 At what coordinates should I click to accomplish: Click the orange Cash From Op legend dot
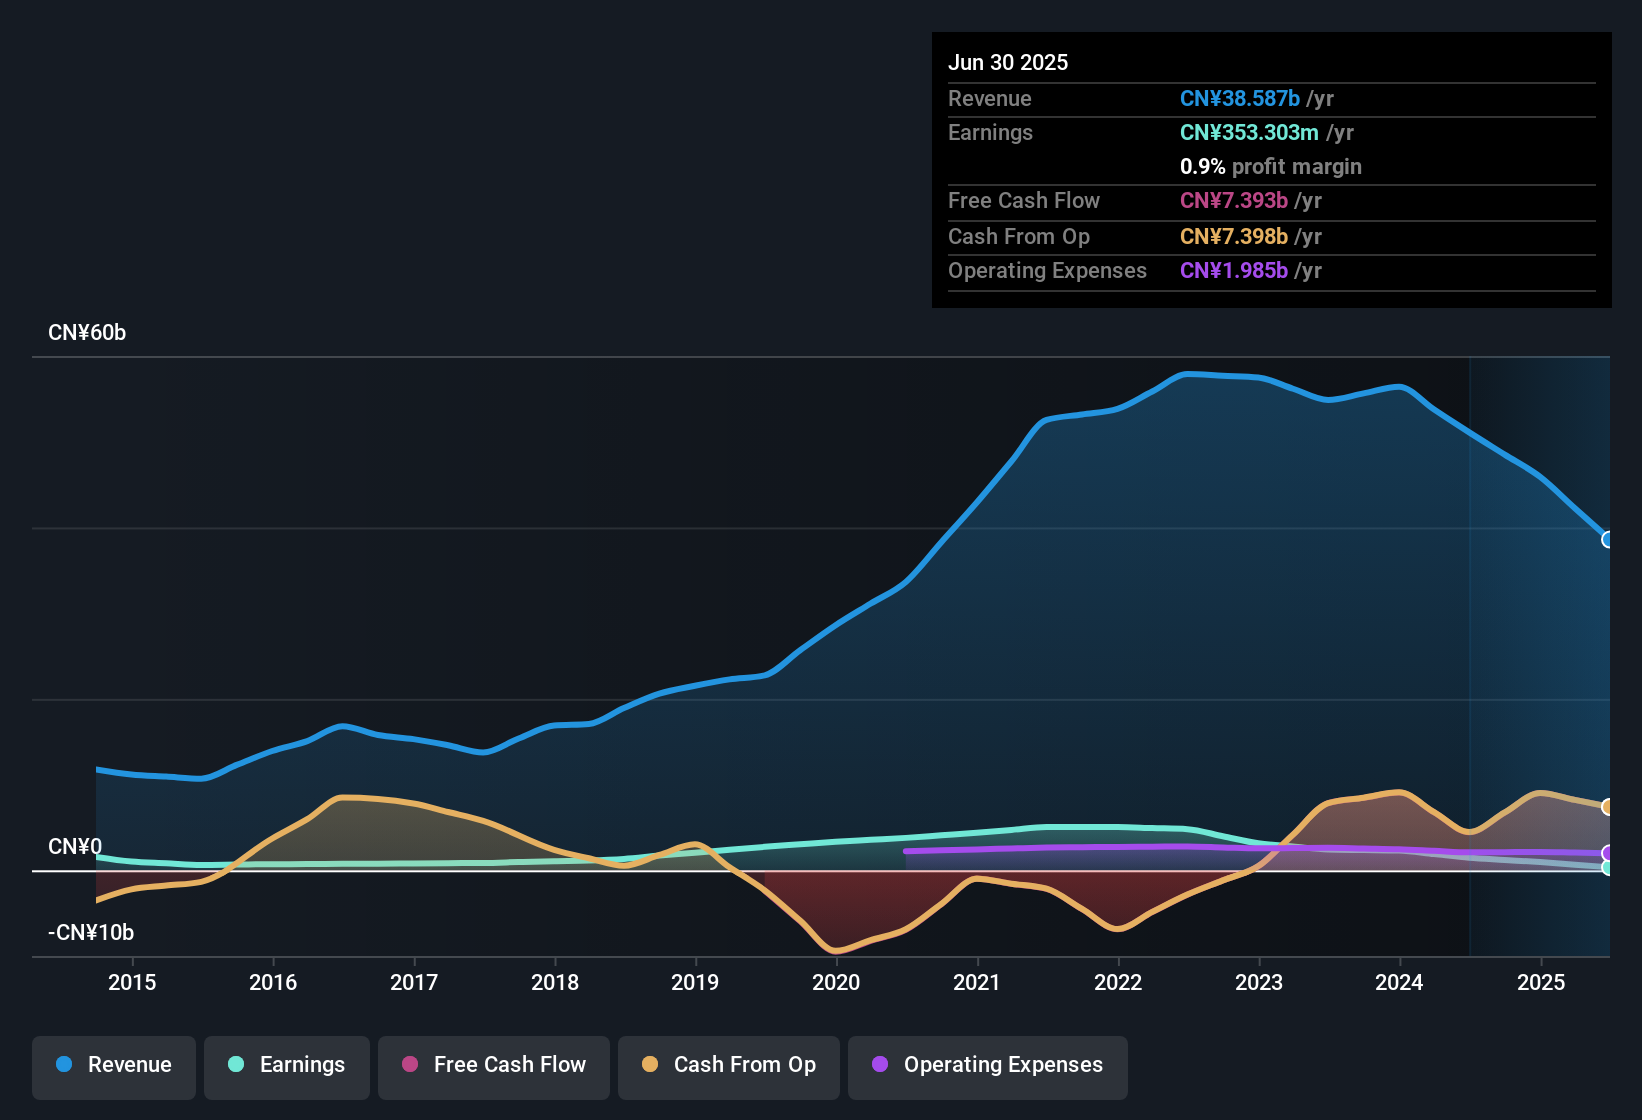(650, 1065)
